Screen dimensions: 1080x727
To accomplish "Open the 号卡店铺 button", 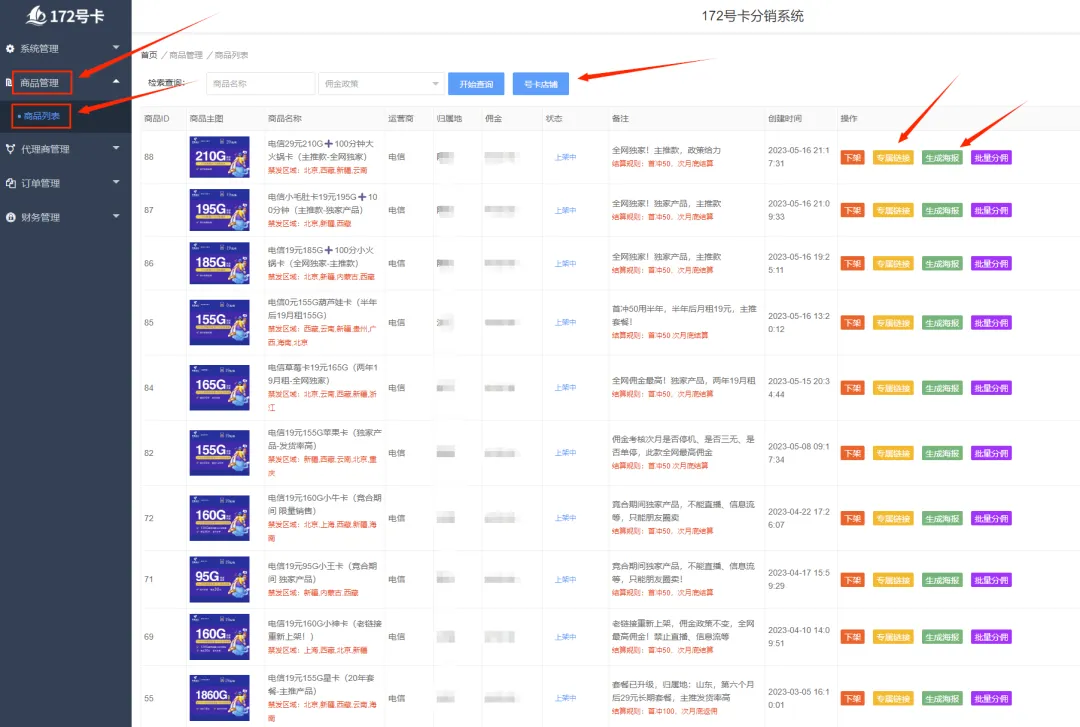I will click(x=541, y=85).
